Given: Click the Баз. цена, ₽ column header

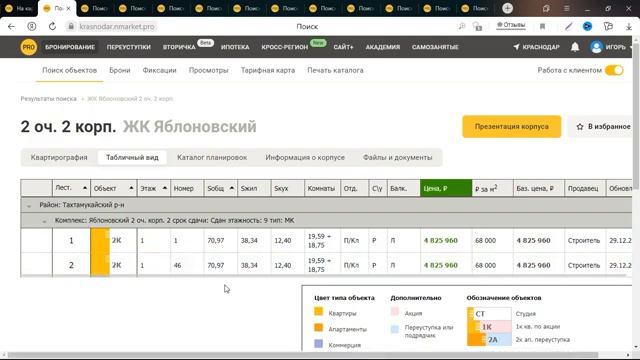Looking at the screenshot, I should (538, 188).
